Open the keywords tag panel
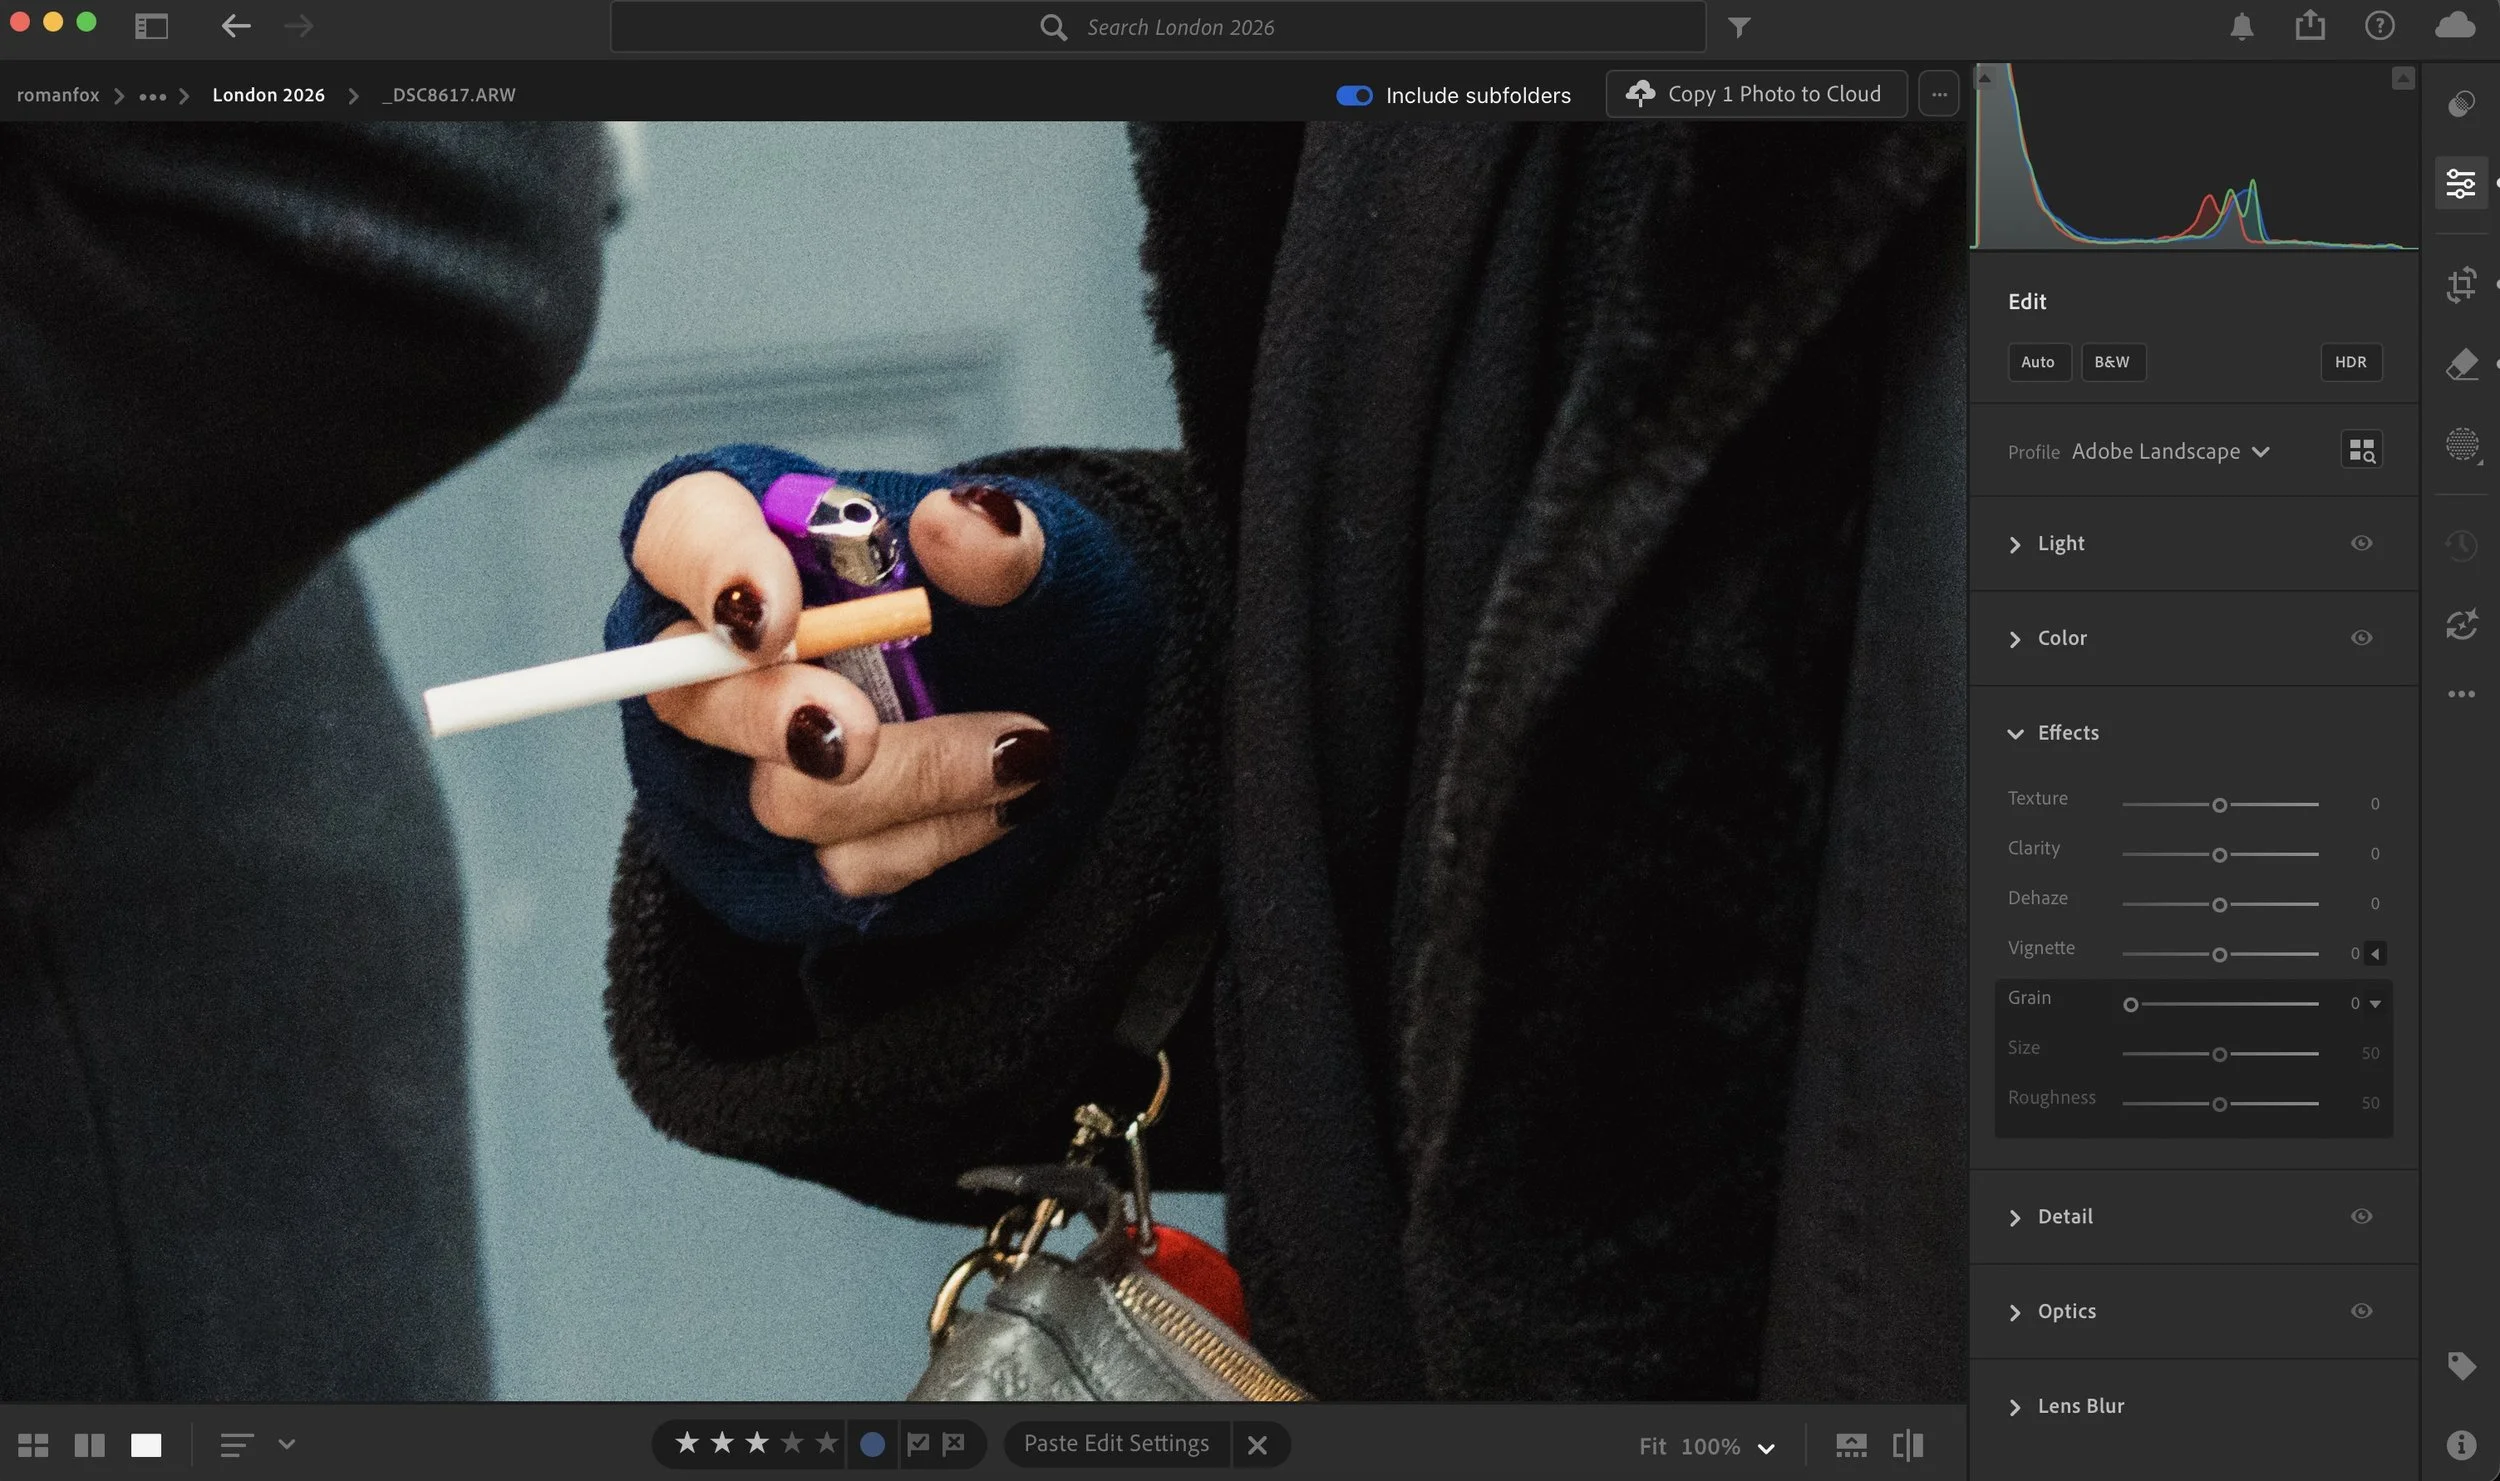The width and height of the screenshot is (2500, 1481). point(2461,1365)
